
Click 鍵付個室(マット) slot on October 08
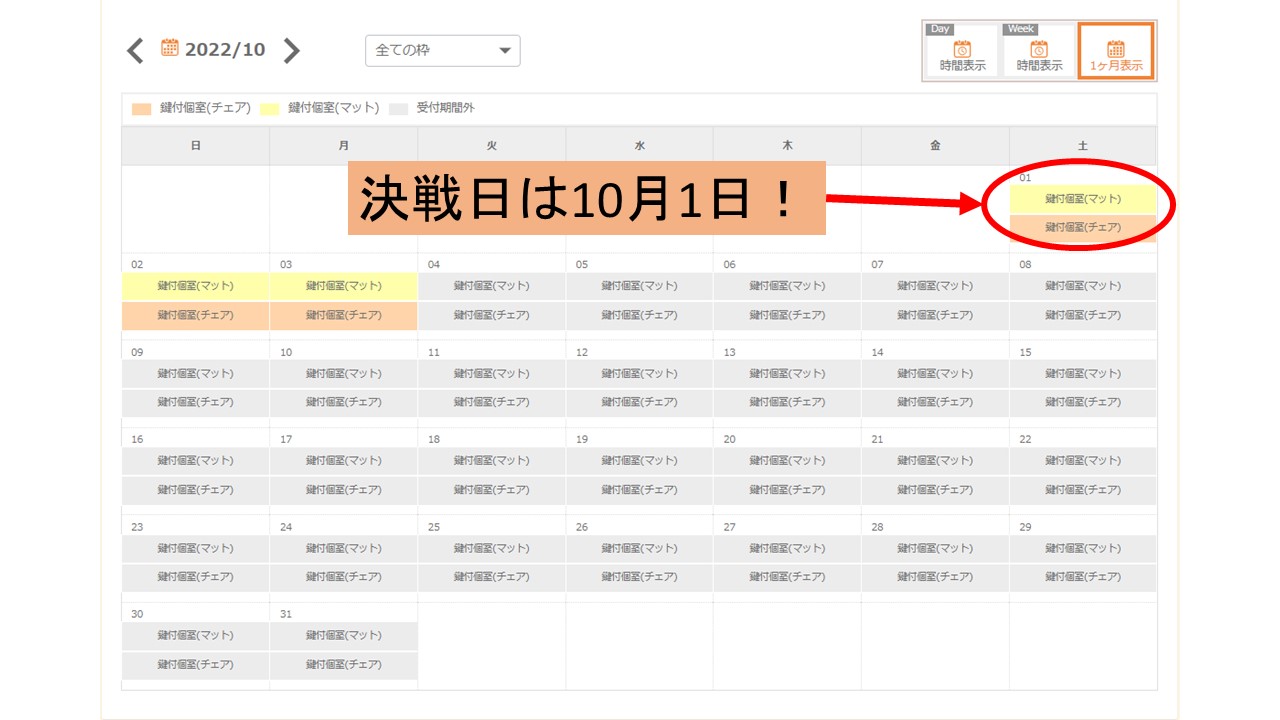tap(1083, 286)
